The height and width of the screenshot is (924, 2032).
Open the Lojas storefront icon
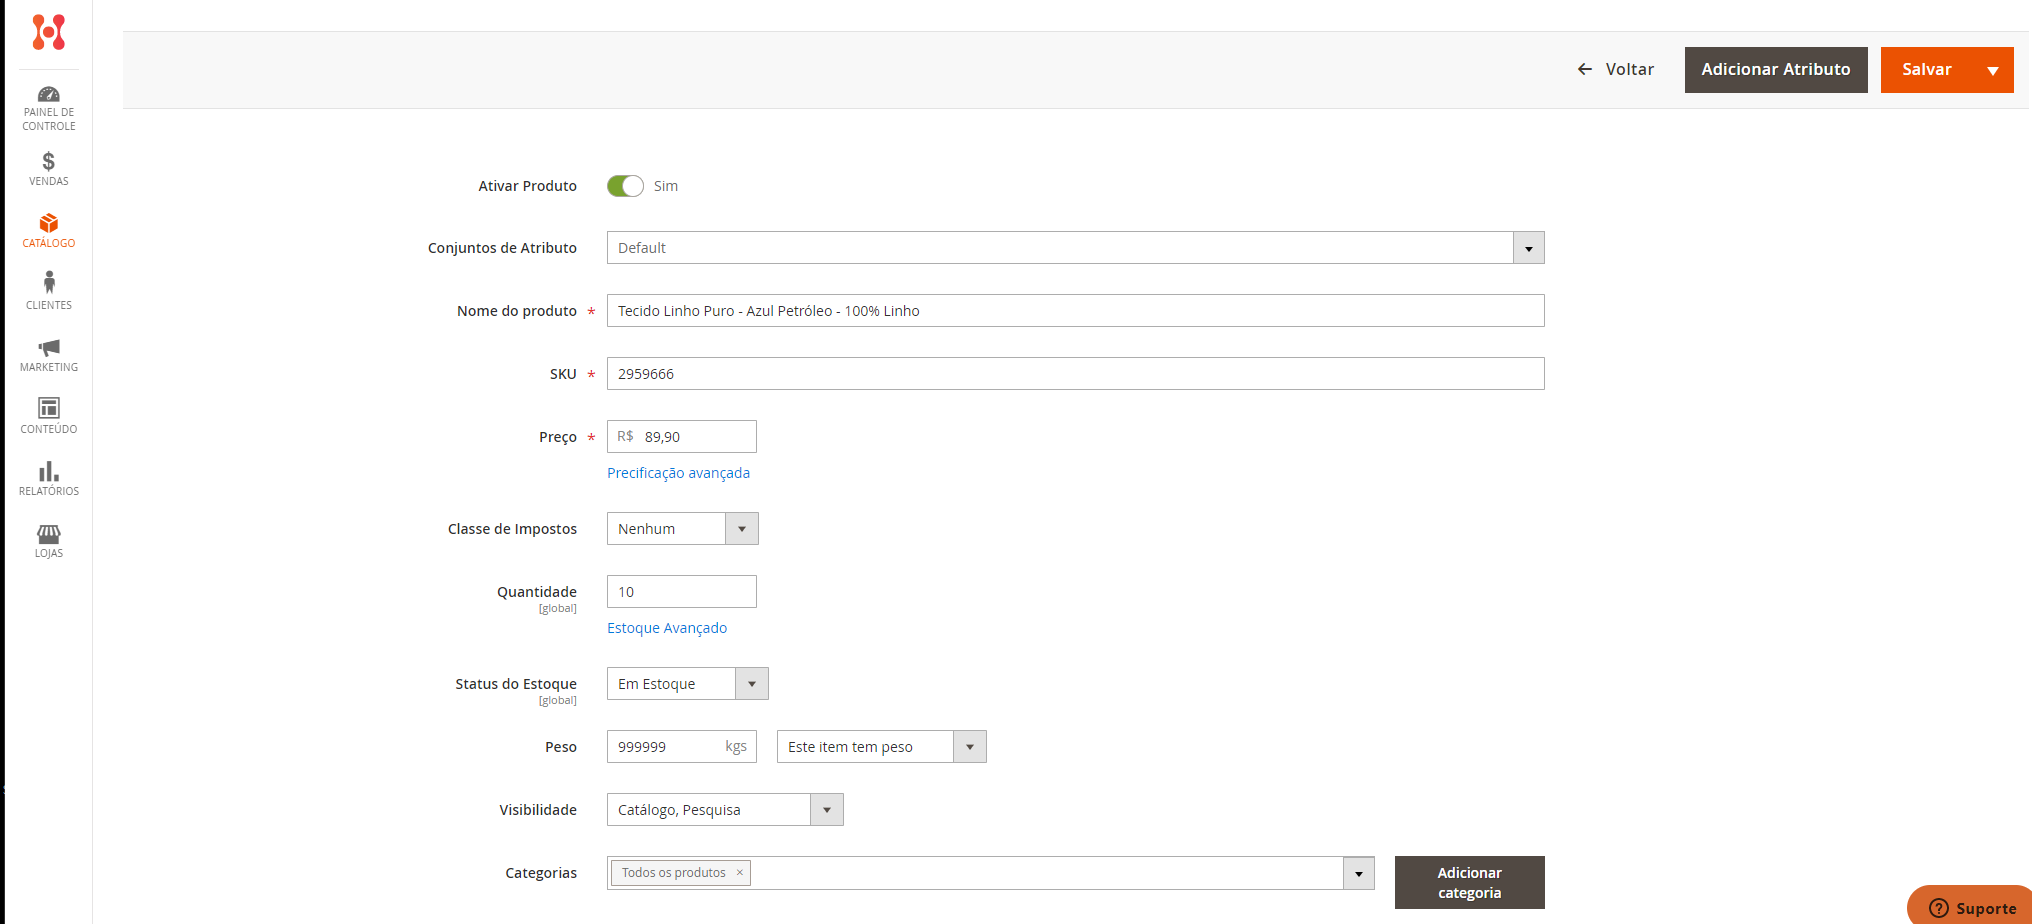tap(48, 533)
